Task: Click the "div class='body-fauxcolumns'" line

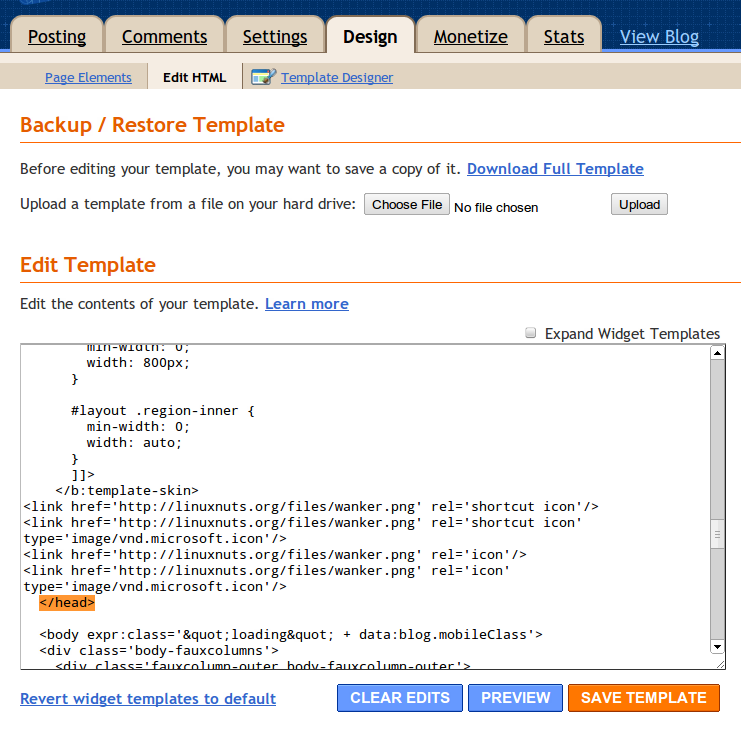Action: pos(159,651)
